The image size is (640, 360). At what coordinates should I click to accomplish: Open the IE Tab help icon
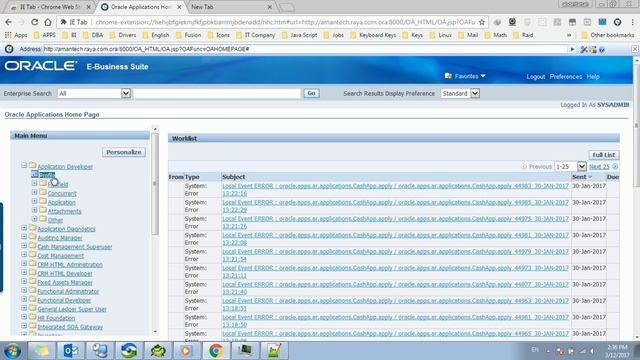(x=602, y=49)
